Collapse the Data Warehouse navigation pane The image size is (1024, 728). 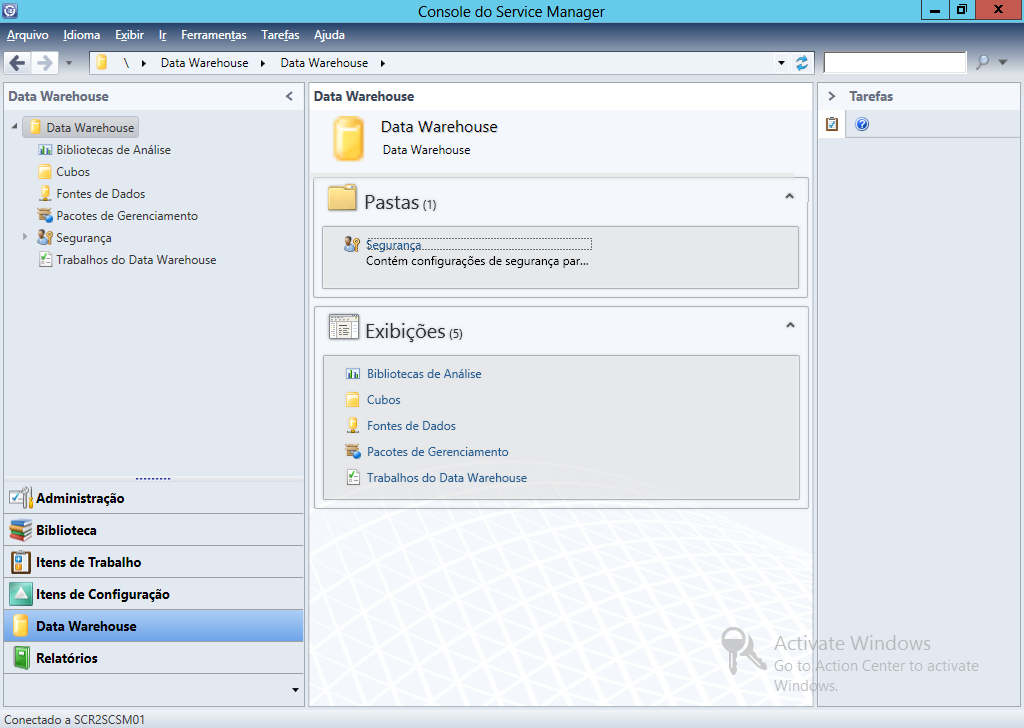289,96
